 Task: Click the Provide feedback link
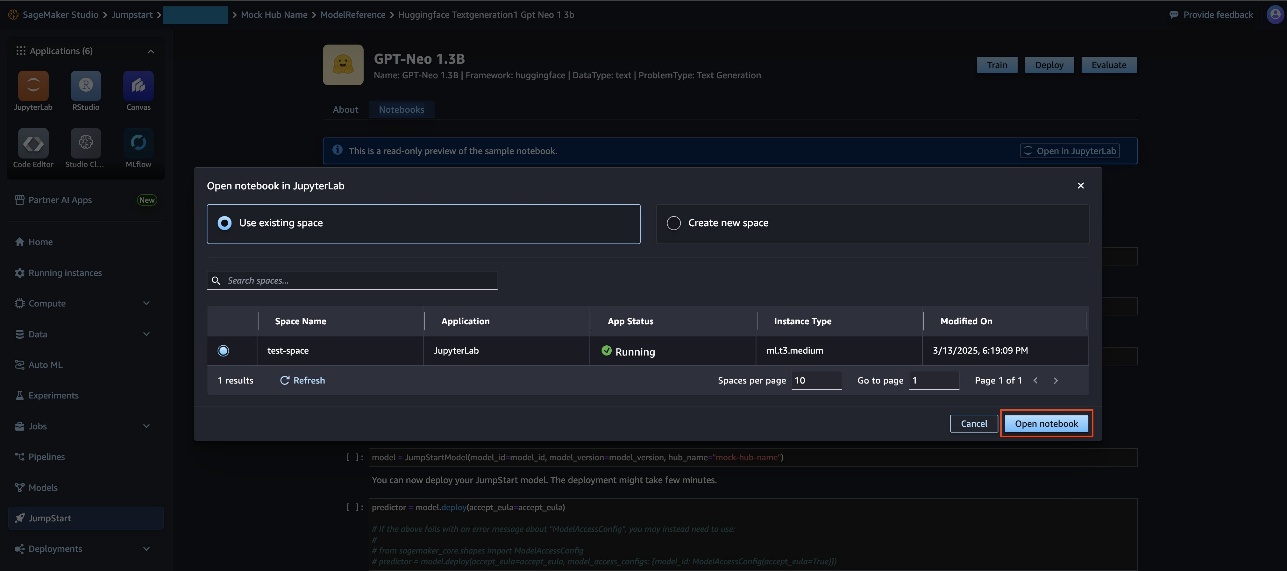(1217, 15)
